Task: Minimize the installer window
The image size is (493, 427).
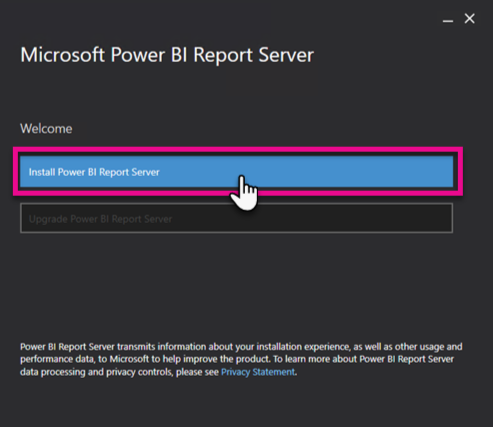Action: (x=448, y=21)
